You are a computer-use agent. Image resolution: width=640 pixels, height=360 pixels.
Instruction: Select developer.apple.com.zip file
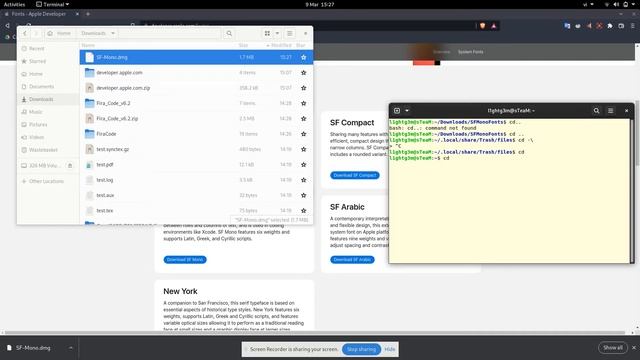[196, 88]
